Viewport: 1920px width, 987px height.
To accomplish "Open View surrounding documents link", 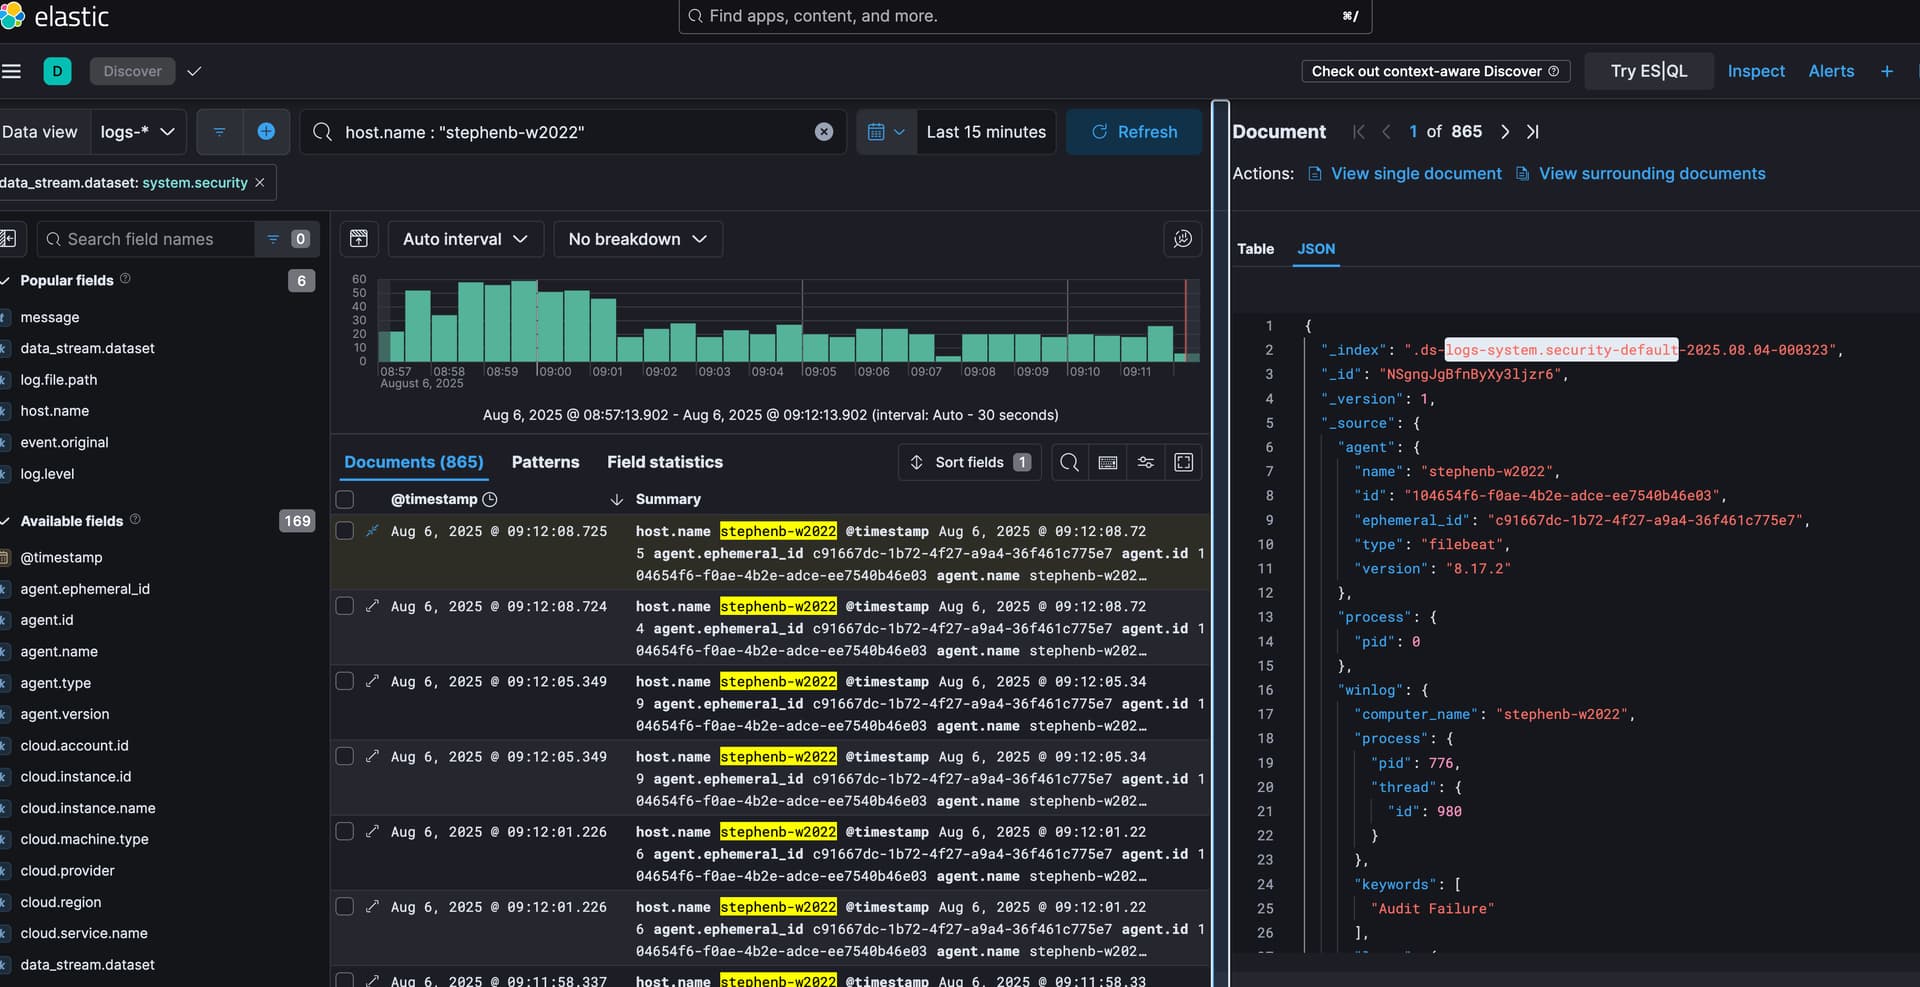I will click(x=1651, y=174).
